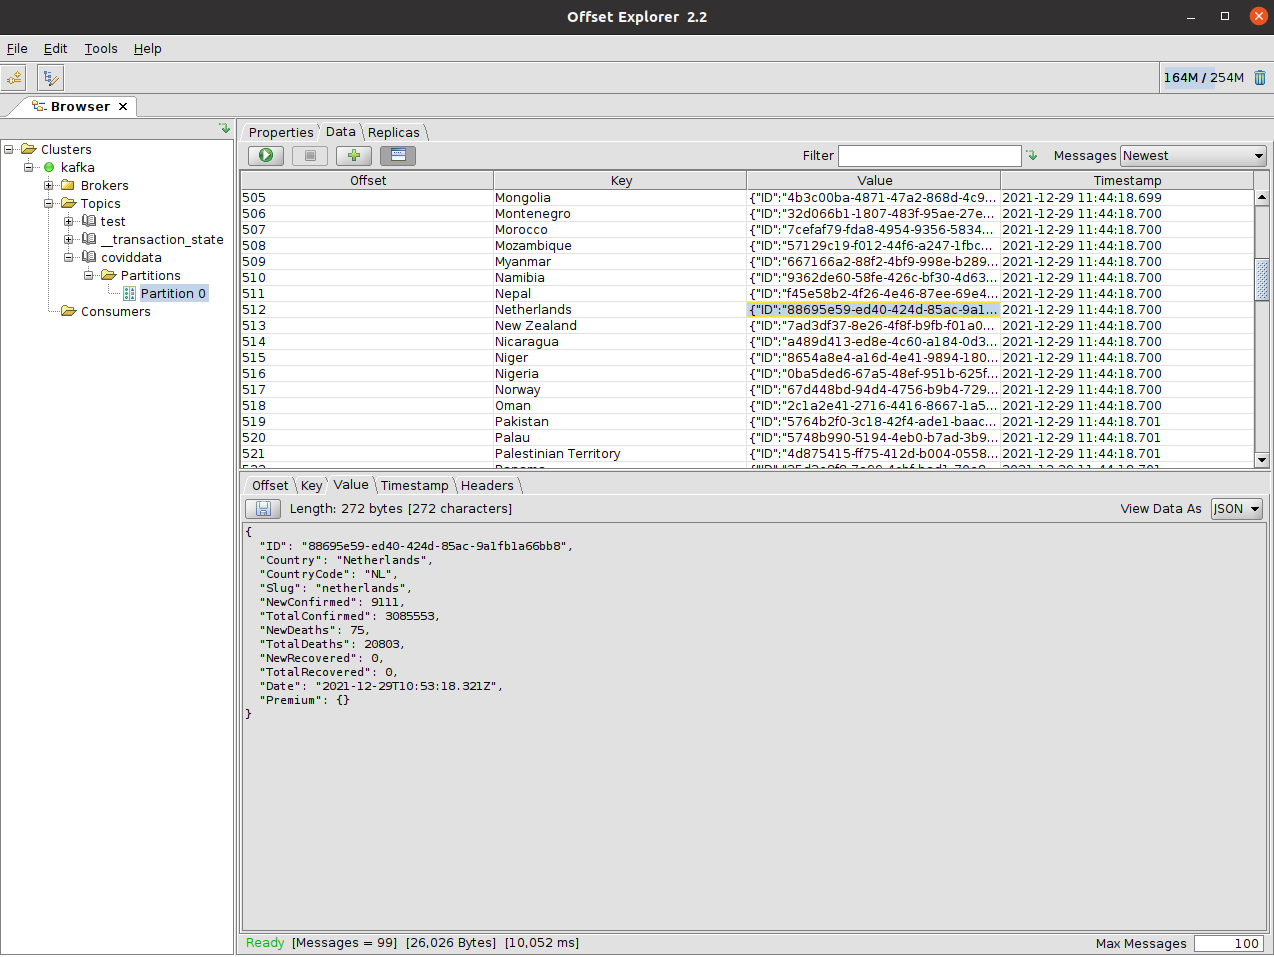
Task: Click green arrow icon beside Filter field
Action: [x=1032, y=156]
